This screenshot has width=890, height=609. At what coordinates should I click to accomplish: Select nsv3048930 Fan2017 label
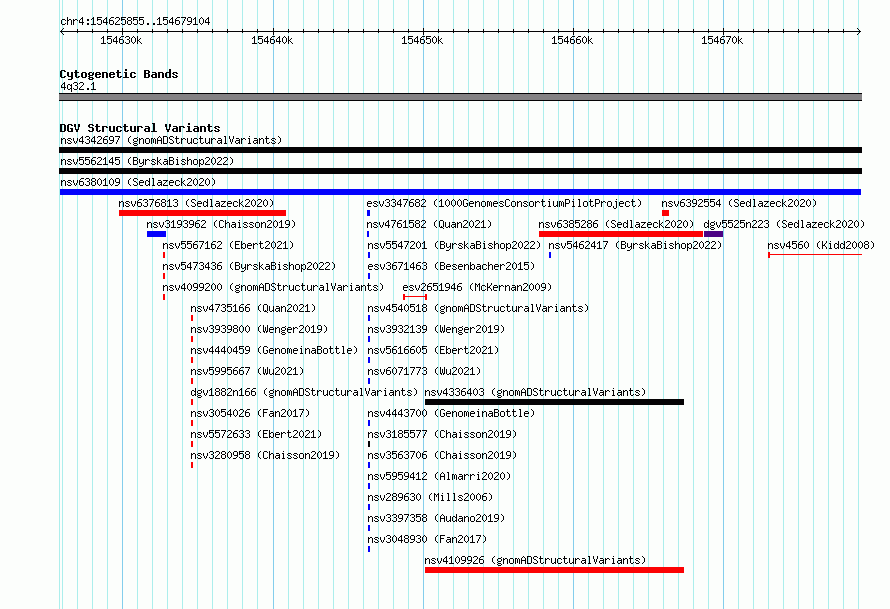click(x=427, y=539)
